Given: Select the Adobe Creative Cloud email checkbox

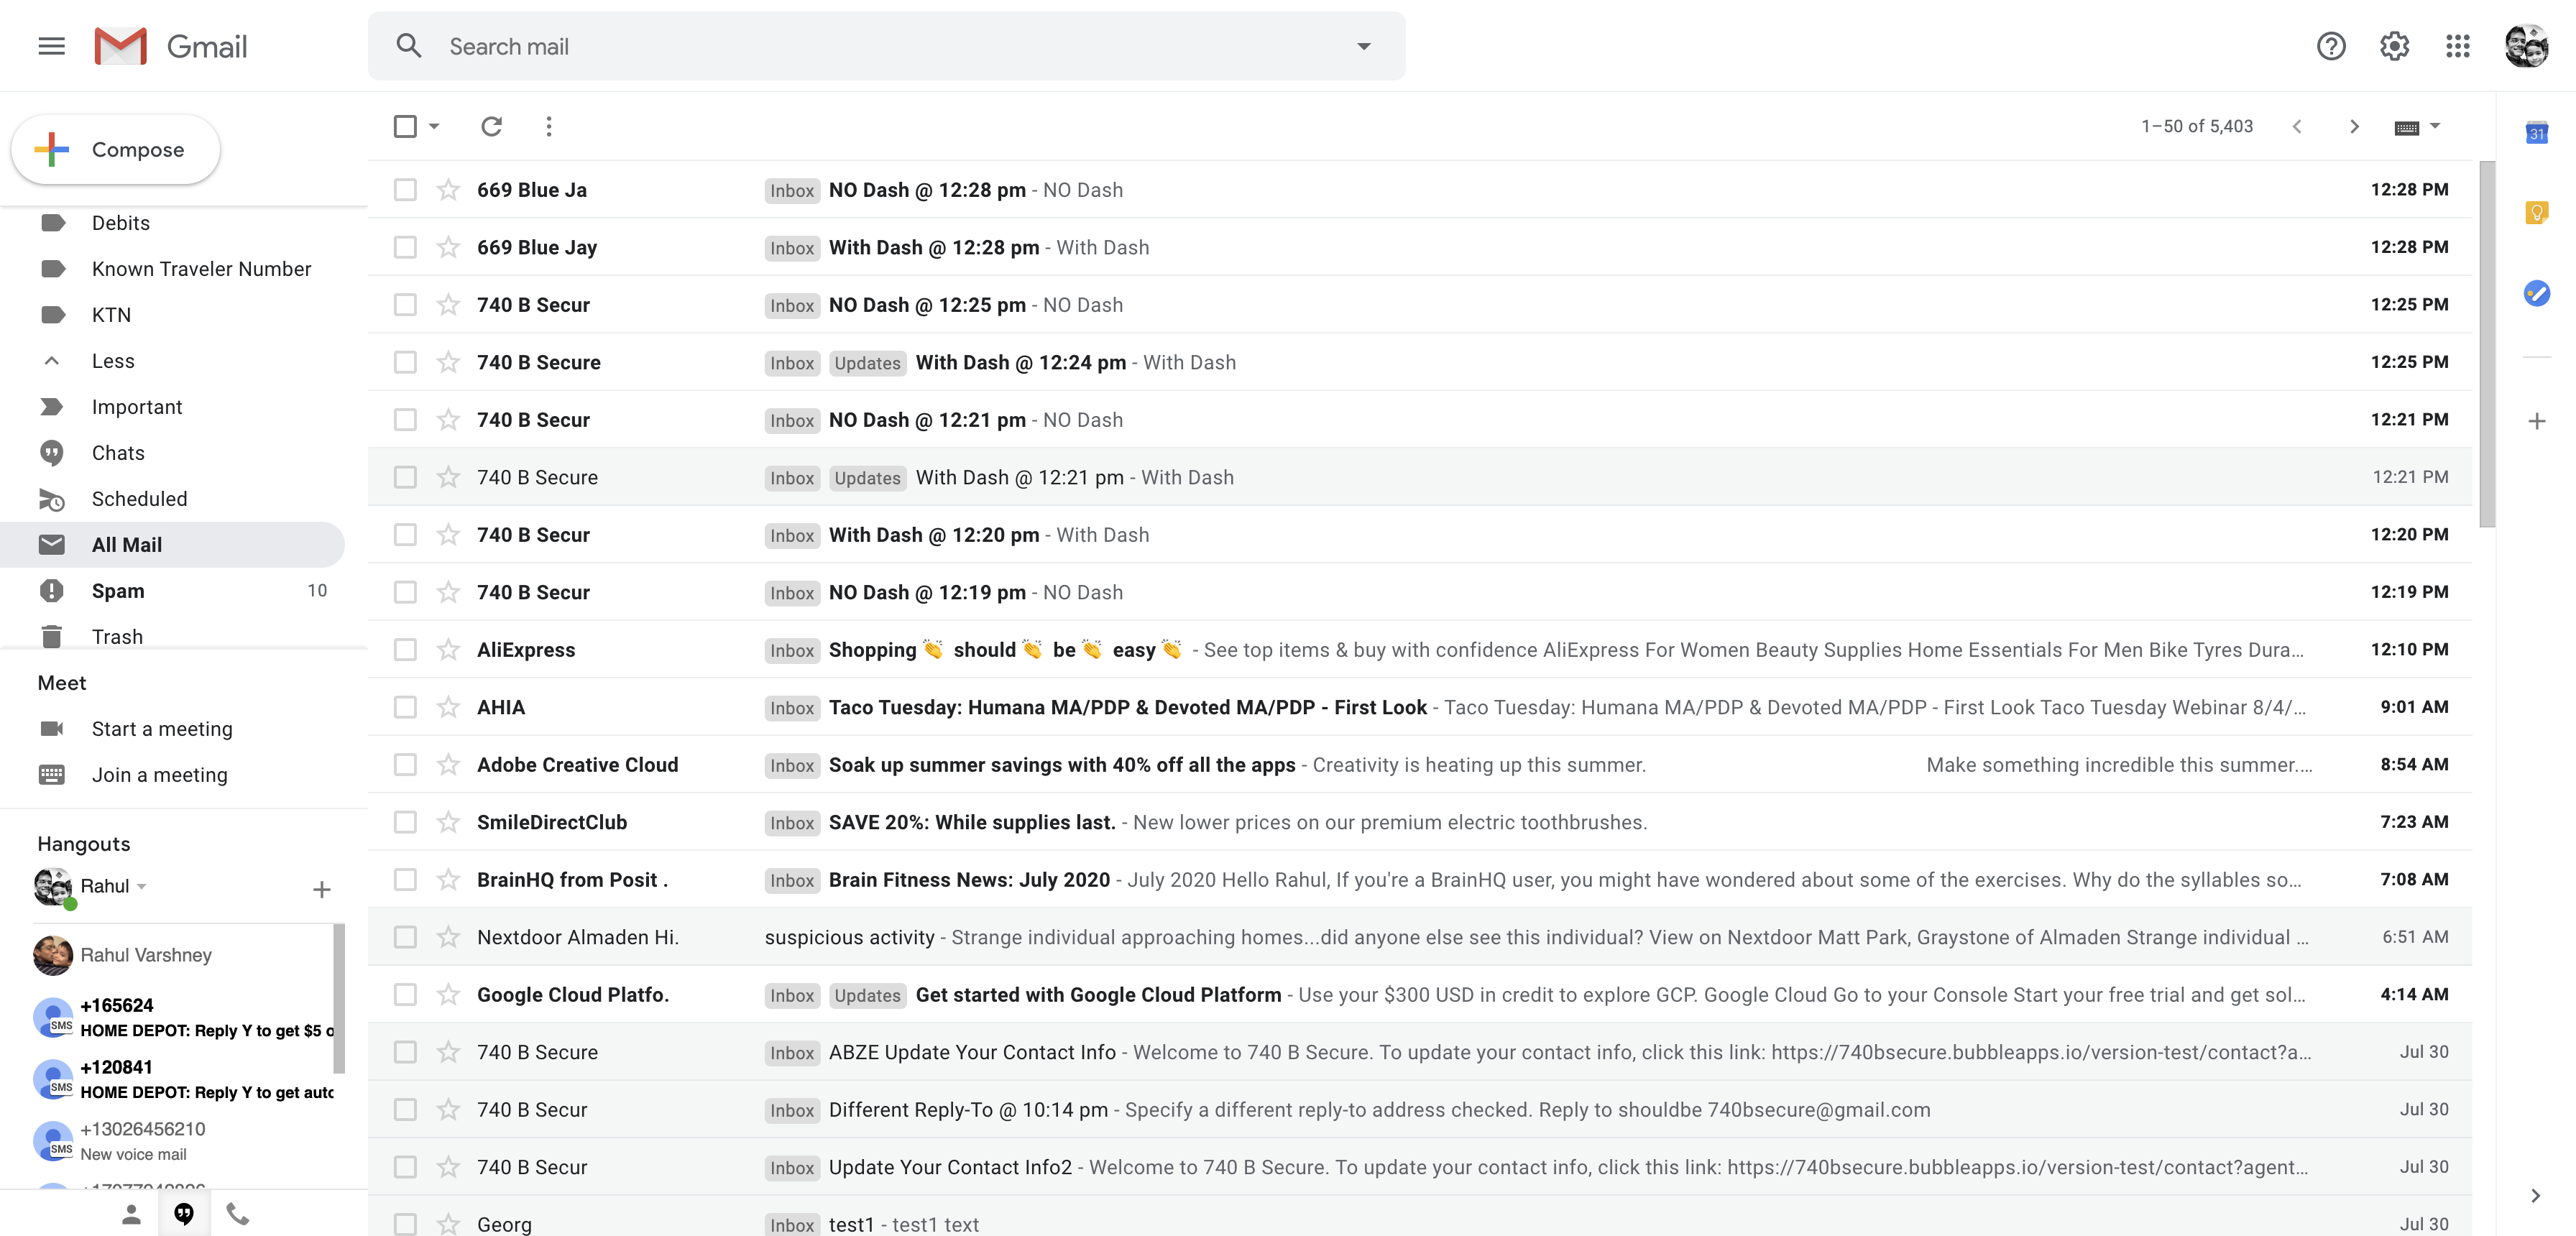Looking at the screenshot, I should [405, 765].
